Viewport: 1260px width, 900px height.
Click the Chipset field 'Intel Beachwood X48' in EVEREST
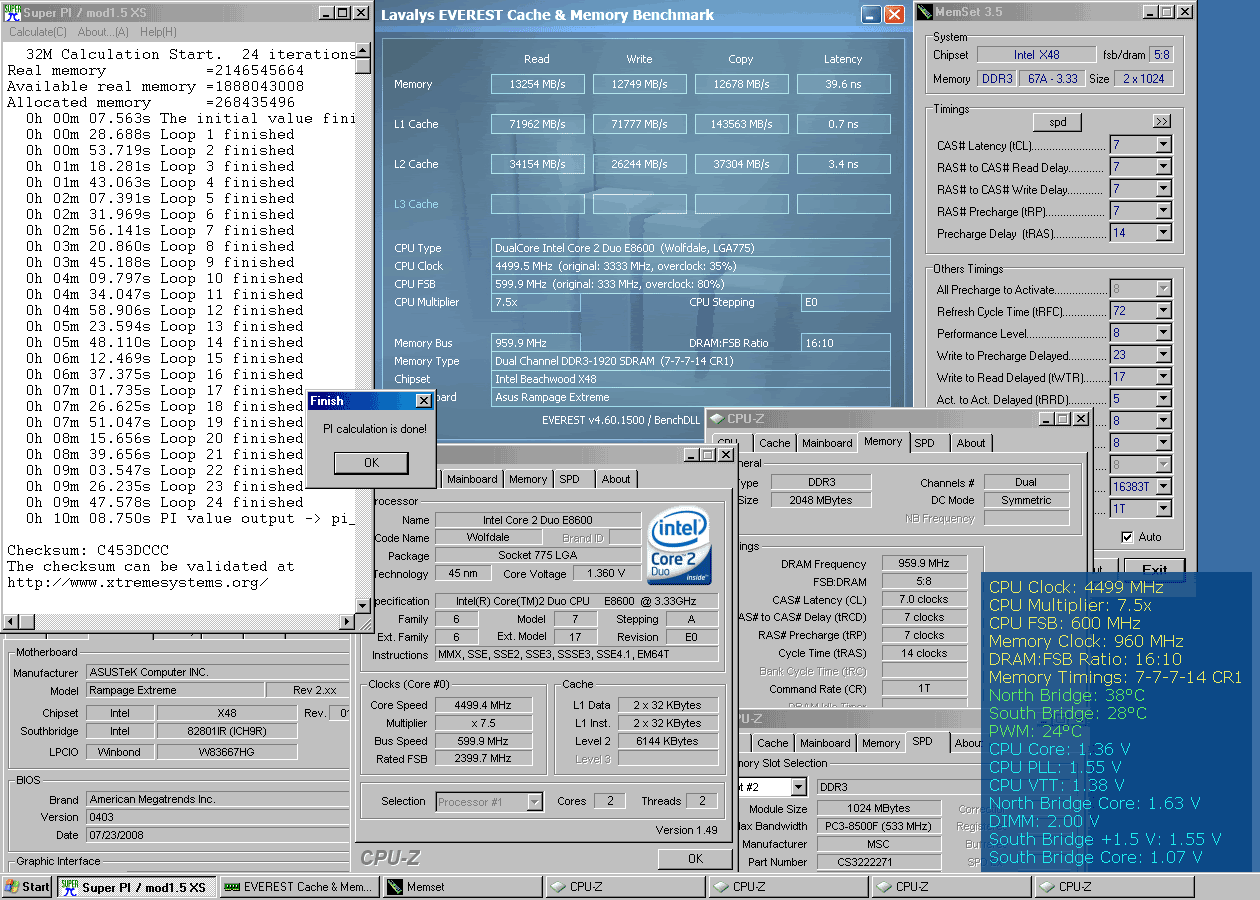tap(690, 380)
